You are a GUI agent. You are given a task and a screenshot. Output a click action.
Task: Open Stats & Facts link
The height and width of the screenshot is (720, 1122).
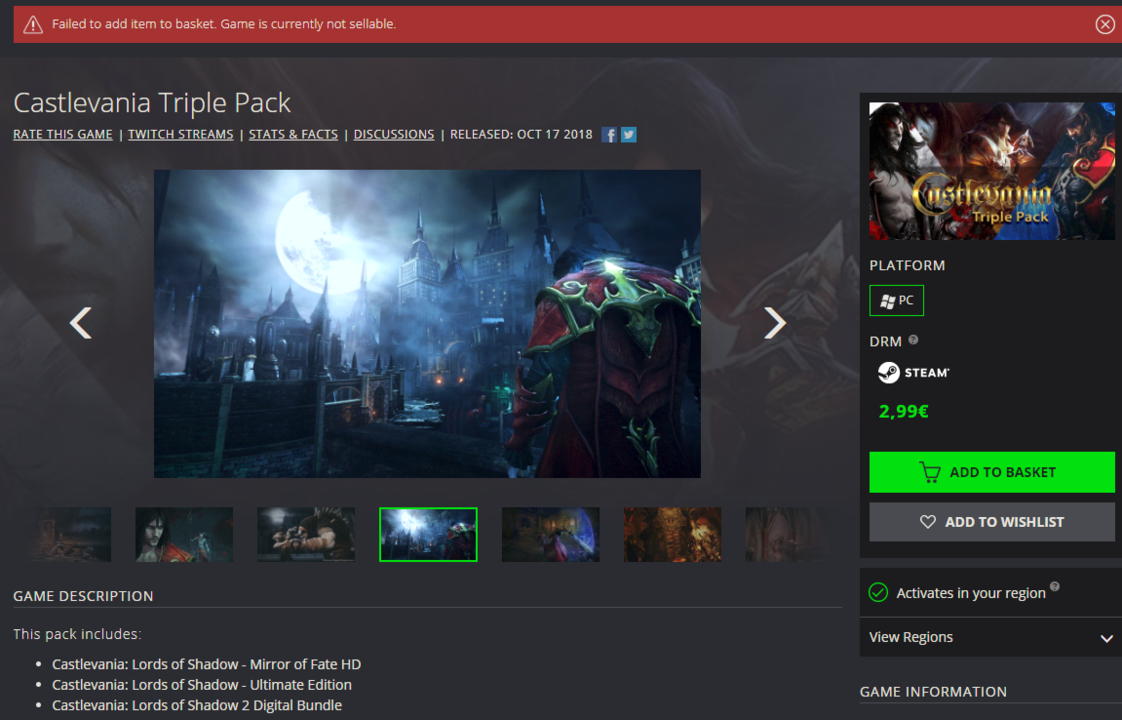[x=293, y=135]
